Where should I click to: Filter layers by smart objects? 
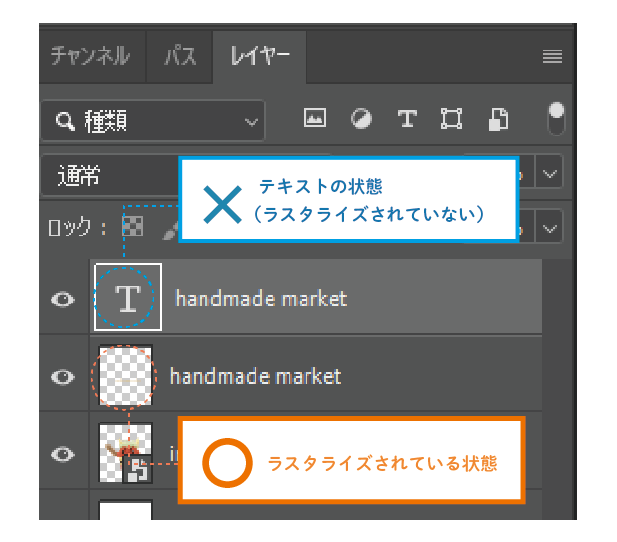[498, 119]
